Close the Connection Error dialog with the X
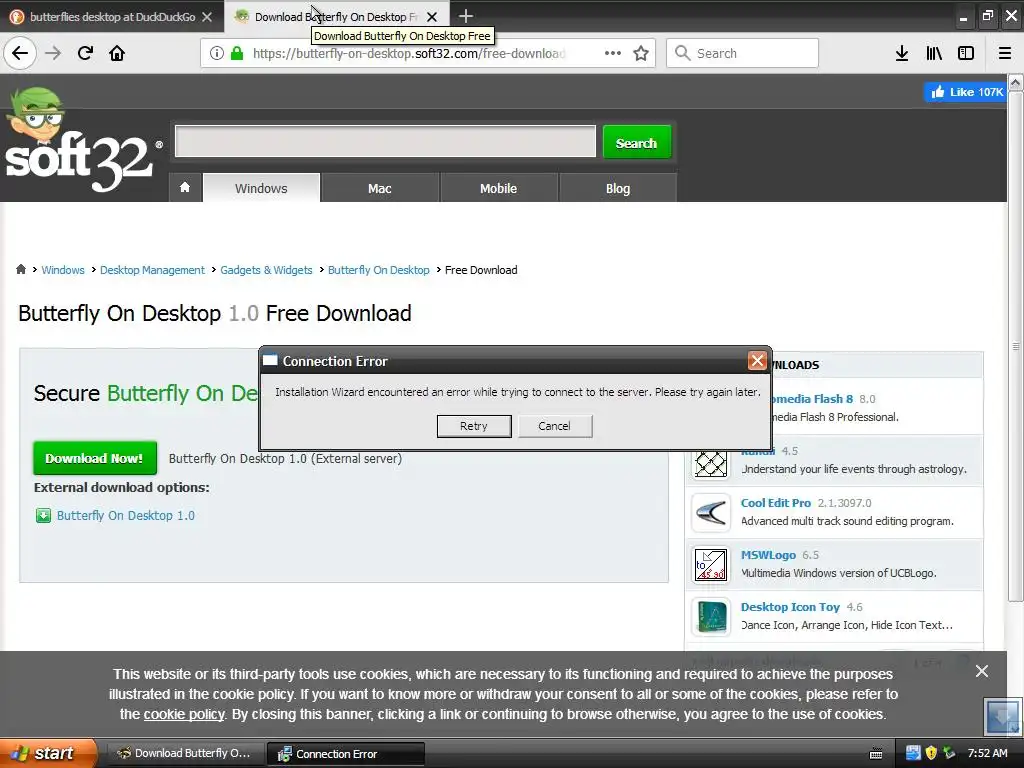The image size is (1024, 768). click(x=757, y=360)
